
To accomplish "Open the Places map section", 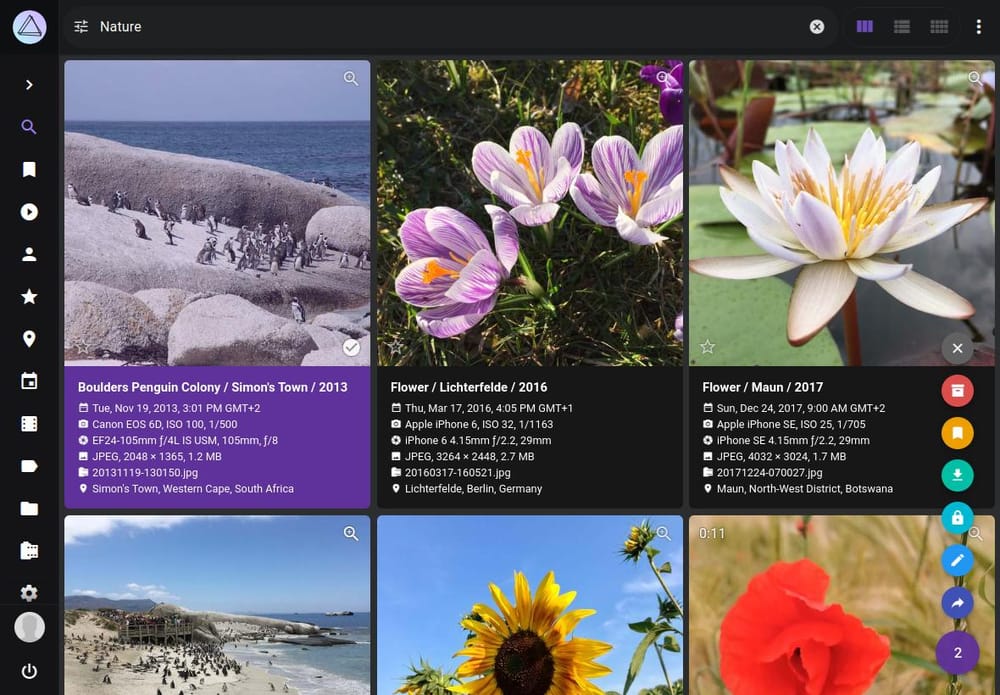I will click(29, 339).
